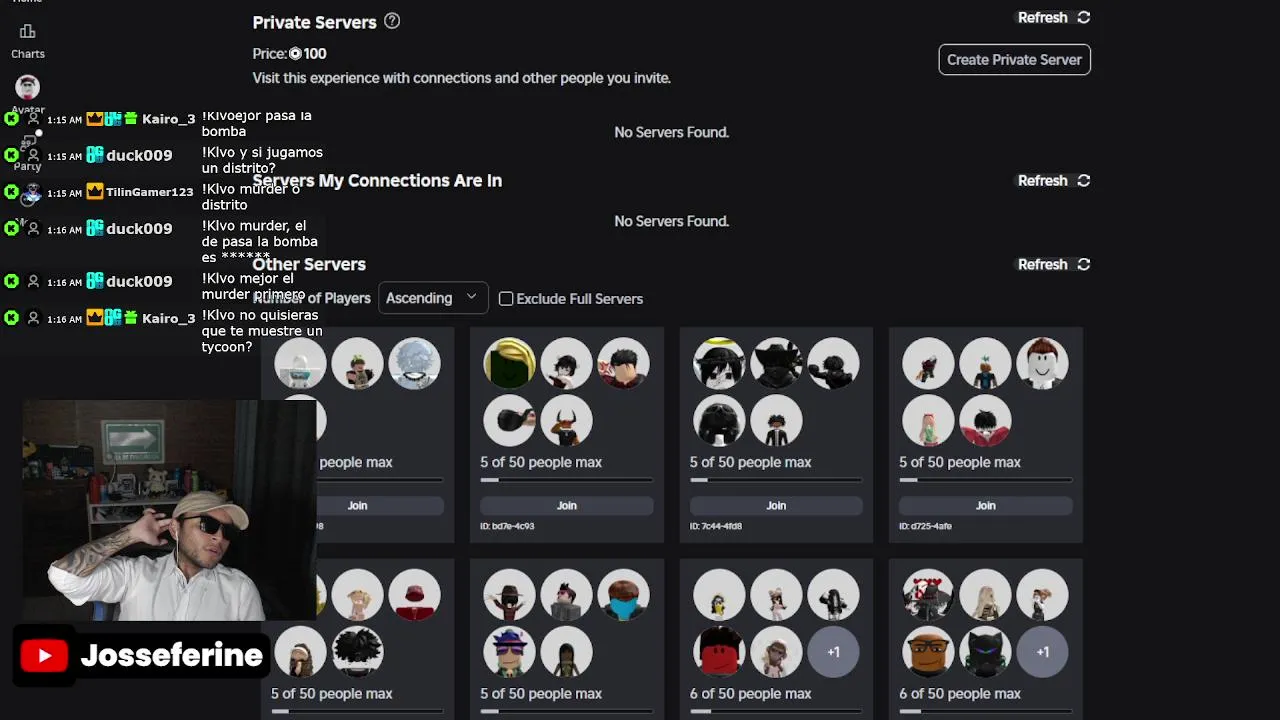Click the "6 of 50 people max" text in the fourth bottom-row server
The image size is (1280, 720).
click(x=960, y=694)
